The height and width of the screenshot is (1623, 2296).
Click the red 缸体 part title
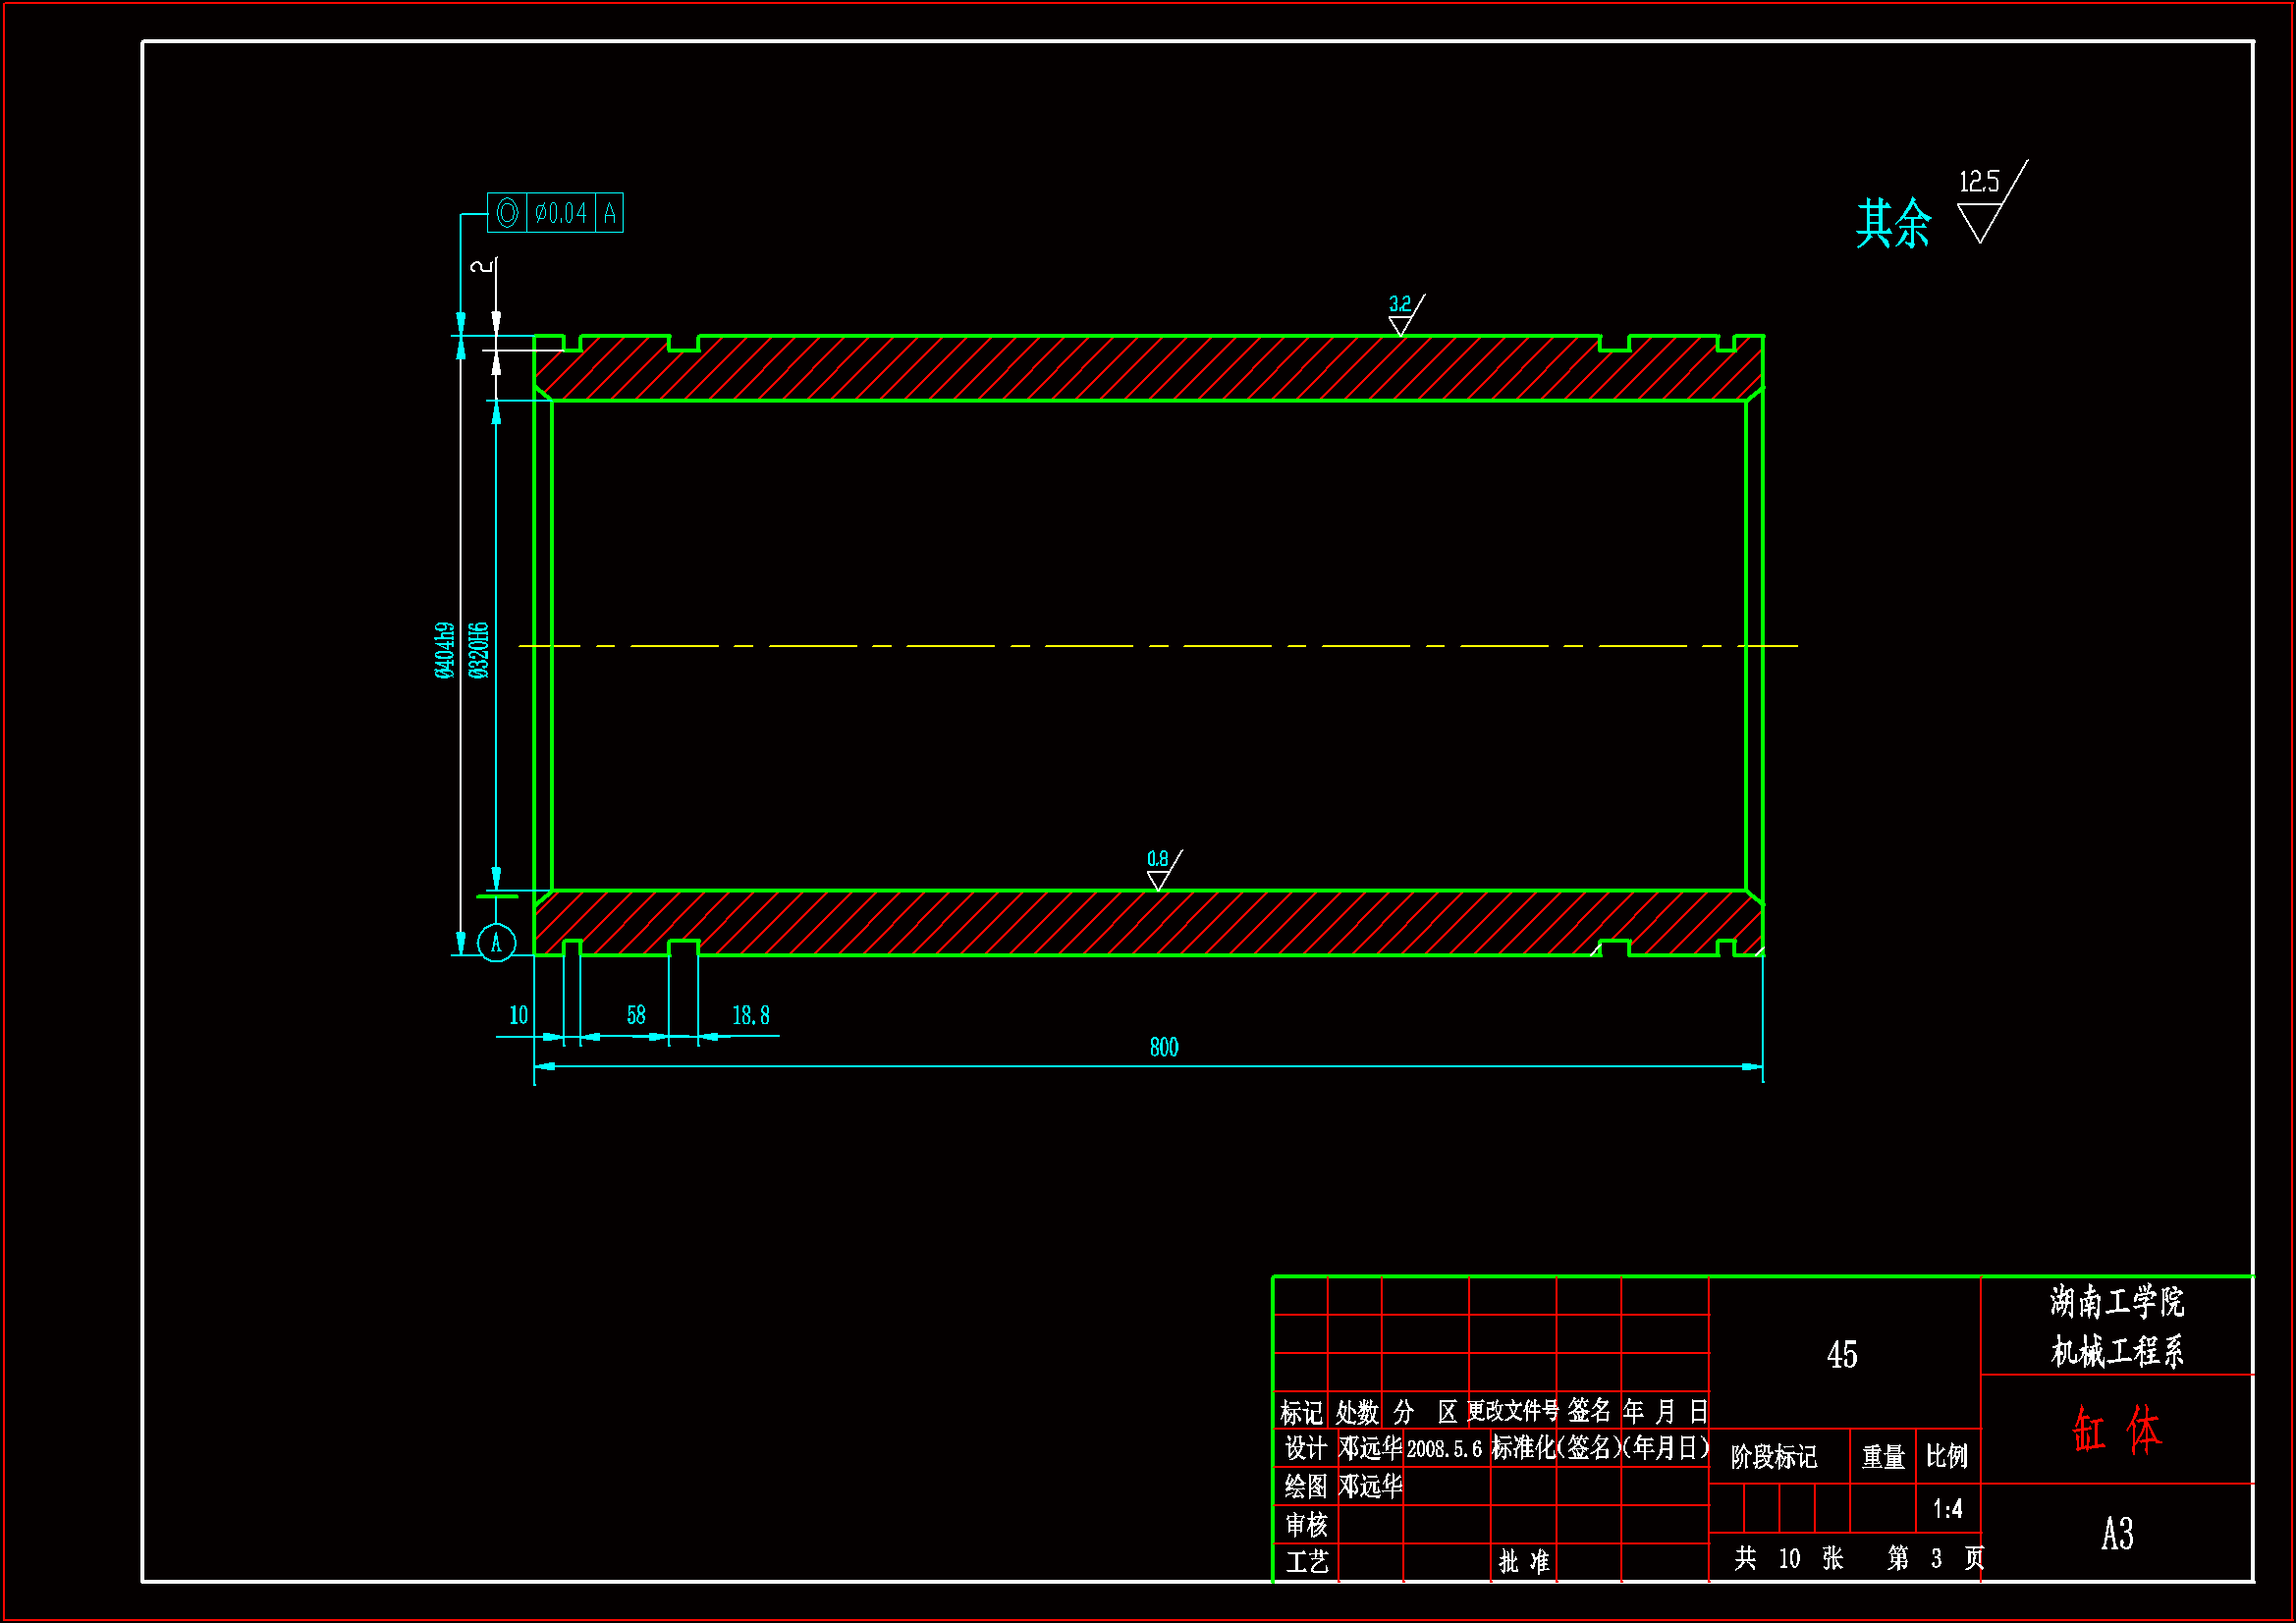(2116, 1429)
